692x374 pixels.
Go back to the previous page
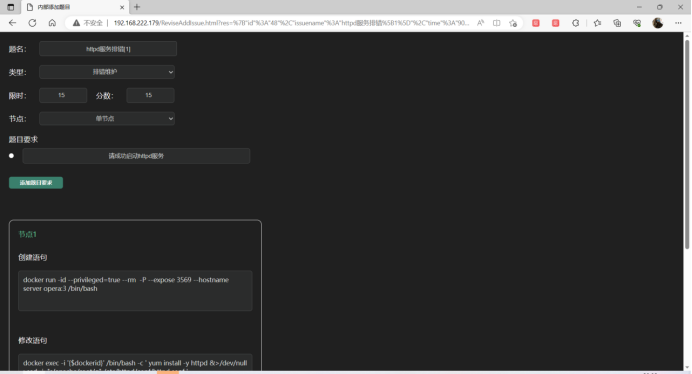[x=12, y=23]
